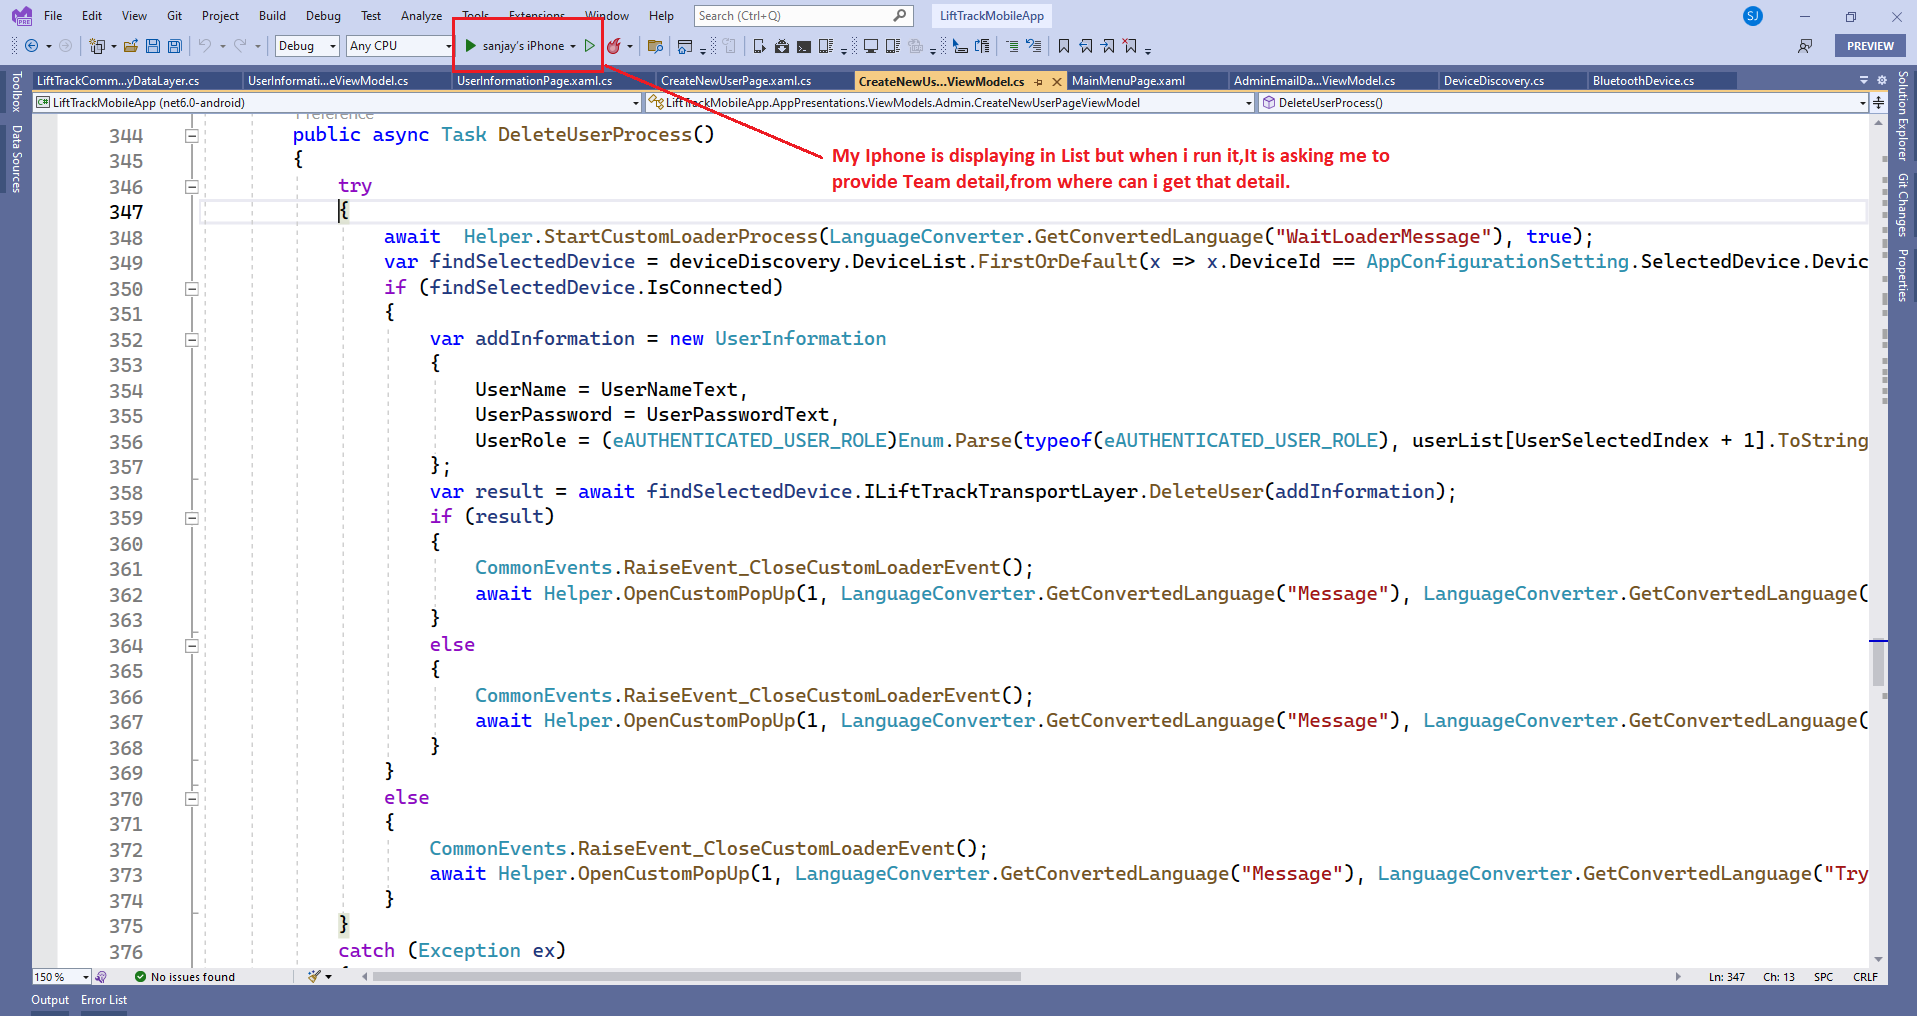Open the LiftTrackMobileApp (net6.0-android) project dropdown
This screenshot has width=1917, height=1016.
337,103
